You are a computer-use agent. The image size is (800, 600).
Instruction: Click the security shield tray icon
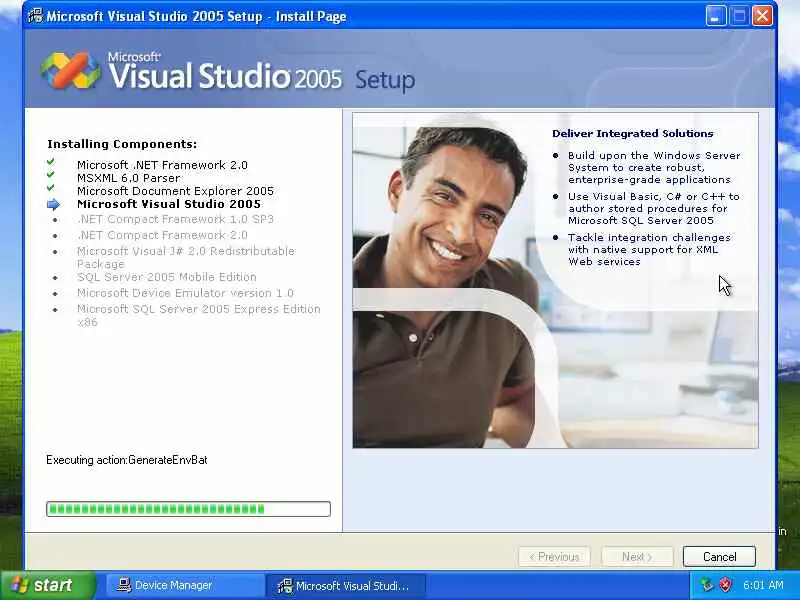(x=725, y=585)
